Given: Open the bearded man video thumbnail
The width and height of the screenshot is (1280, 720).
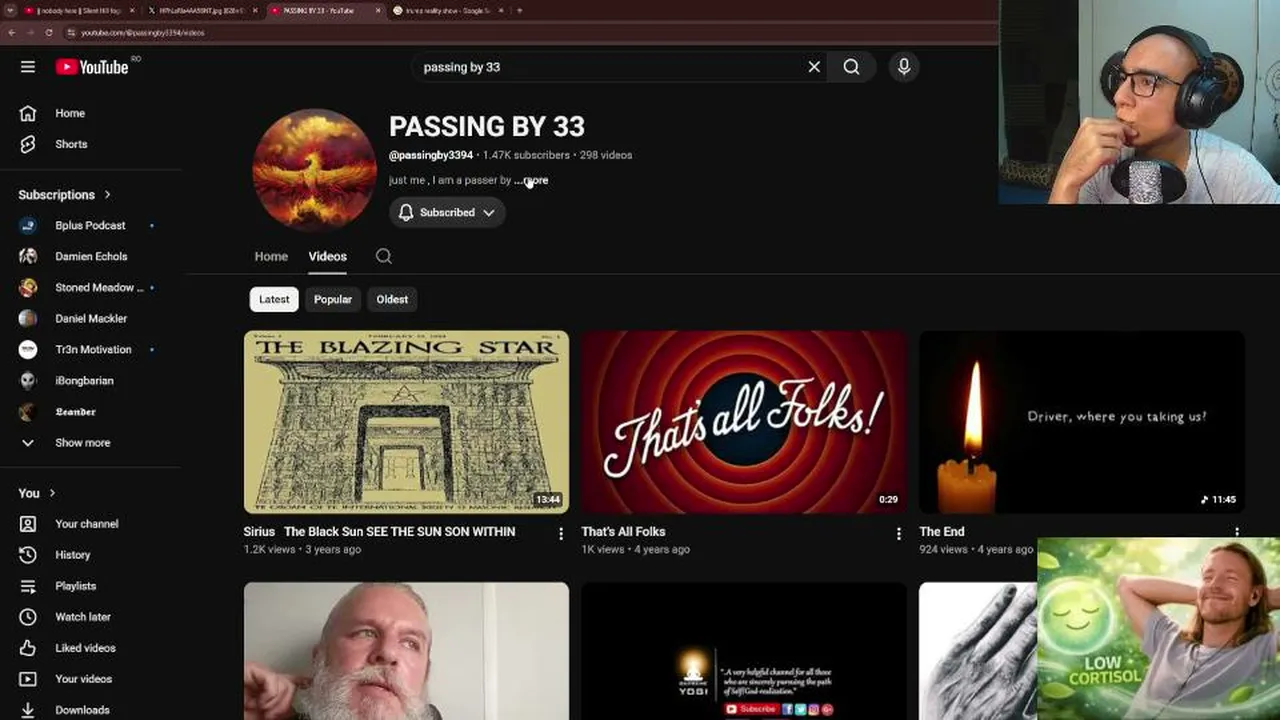Looking at the screenshot, I should pos(406,651).
